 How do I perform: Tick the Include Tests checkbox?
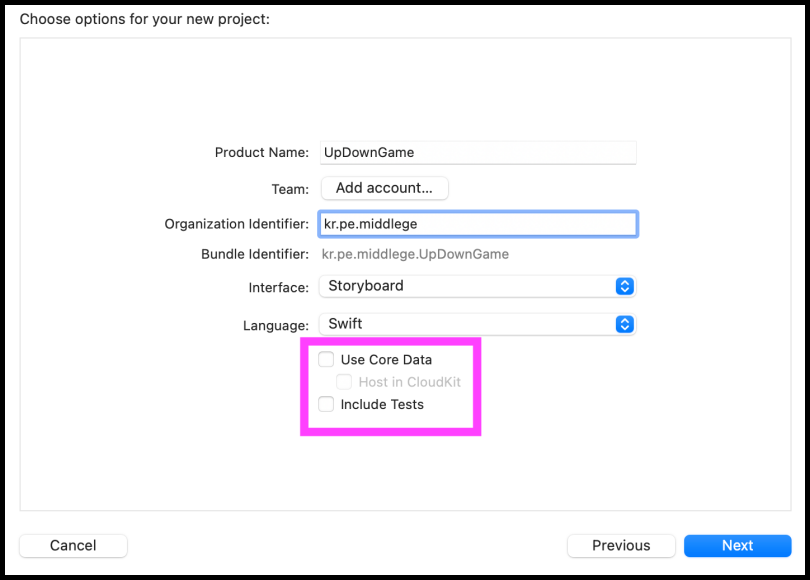pos(326,404)
